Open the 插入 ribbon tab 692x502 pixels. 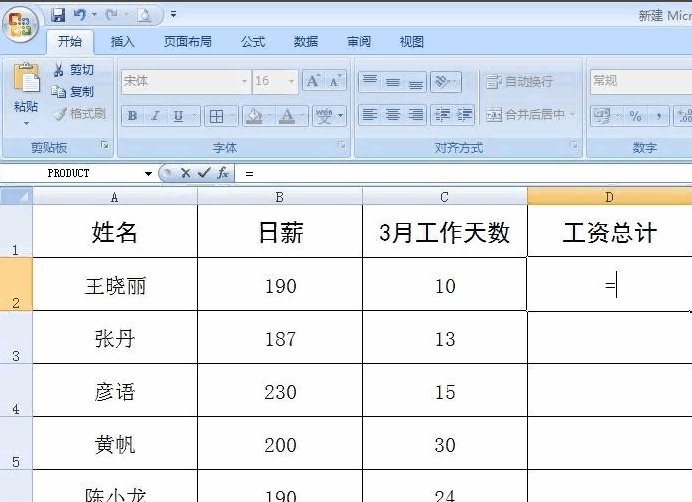pos(122,42)
